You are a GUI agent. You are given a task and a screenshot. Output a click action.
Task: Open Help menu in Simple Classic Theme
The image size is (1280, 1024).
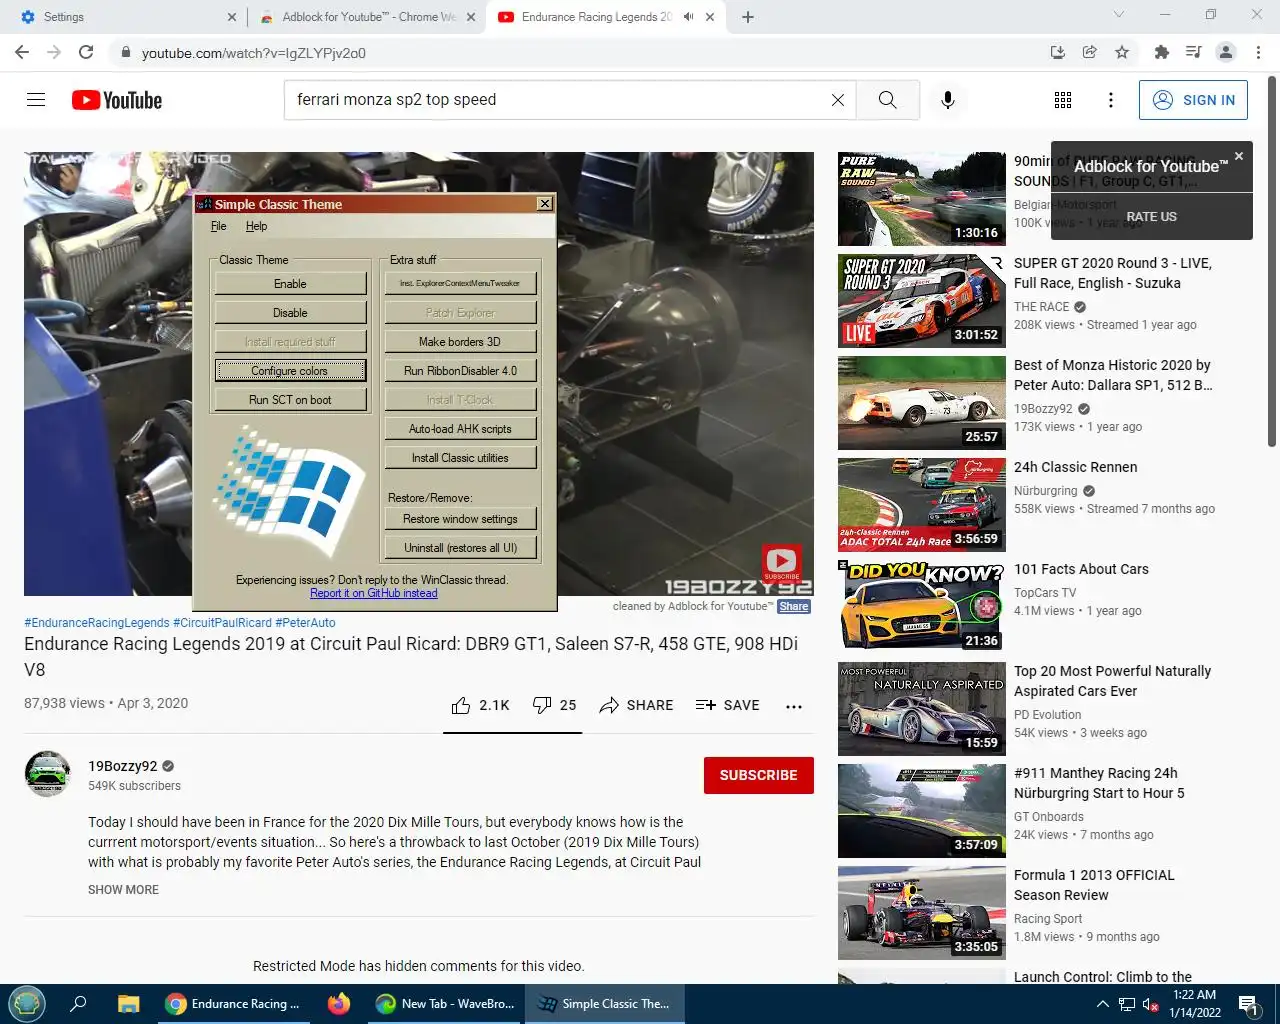256,226
